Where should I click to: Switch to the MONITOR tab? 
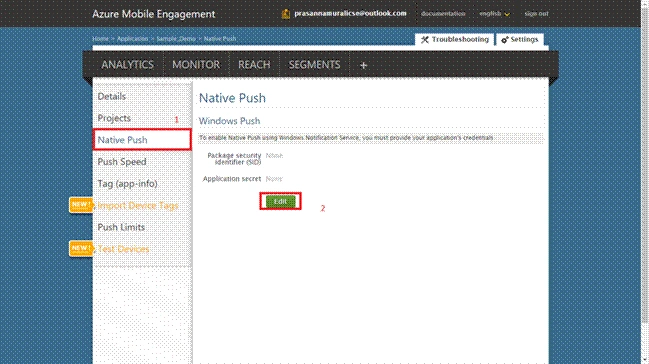point(196,65)
